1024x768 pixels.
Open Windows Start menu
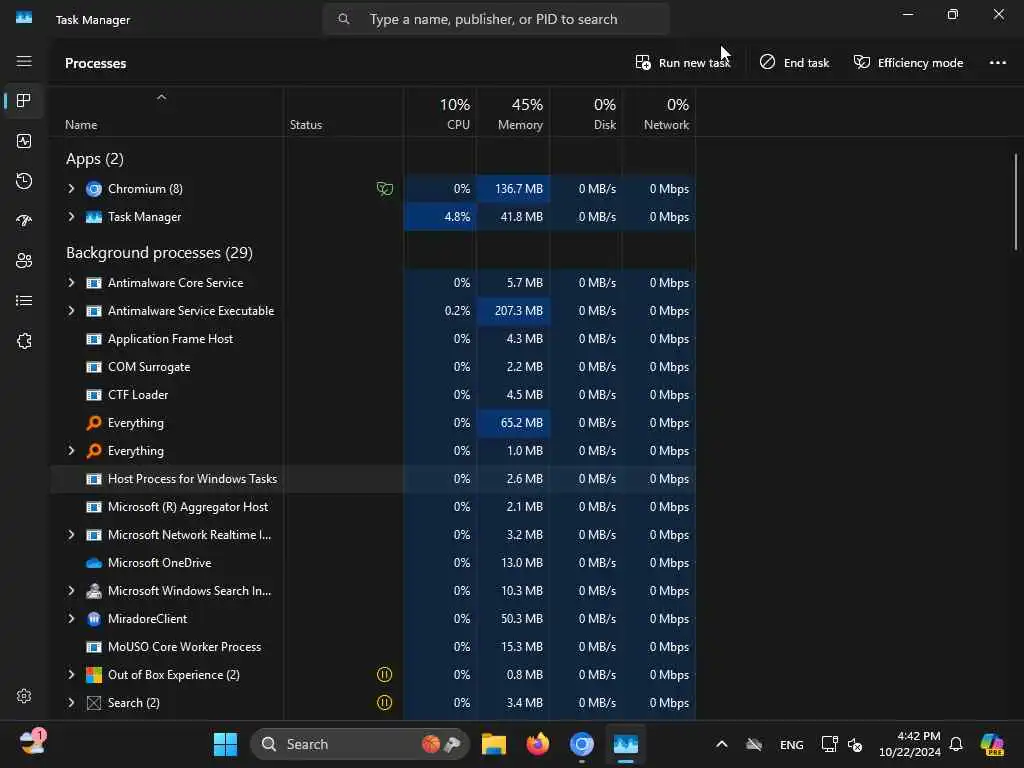(225, 744)
